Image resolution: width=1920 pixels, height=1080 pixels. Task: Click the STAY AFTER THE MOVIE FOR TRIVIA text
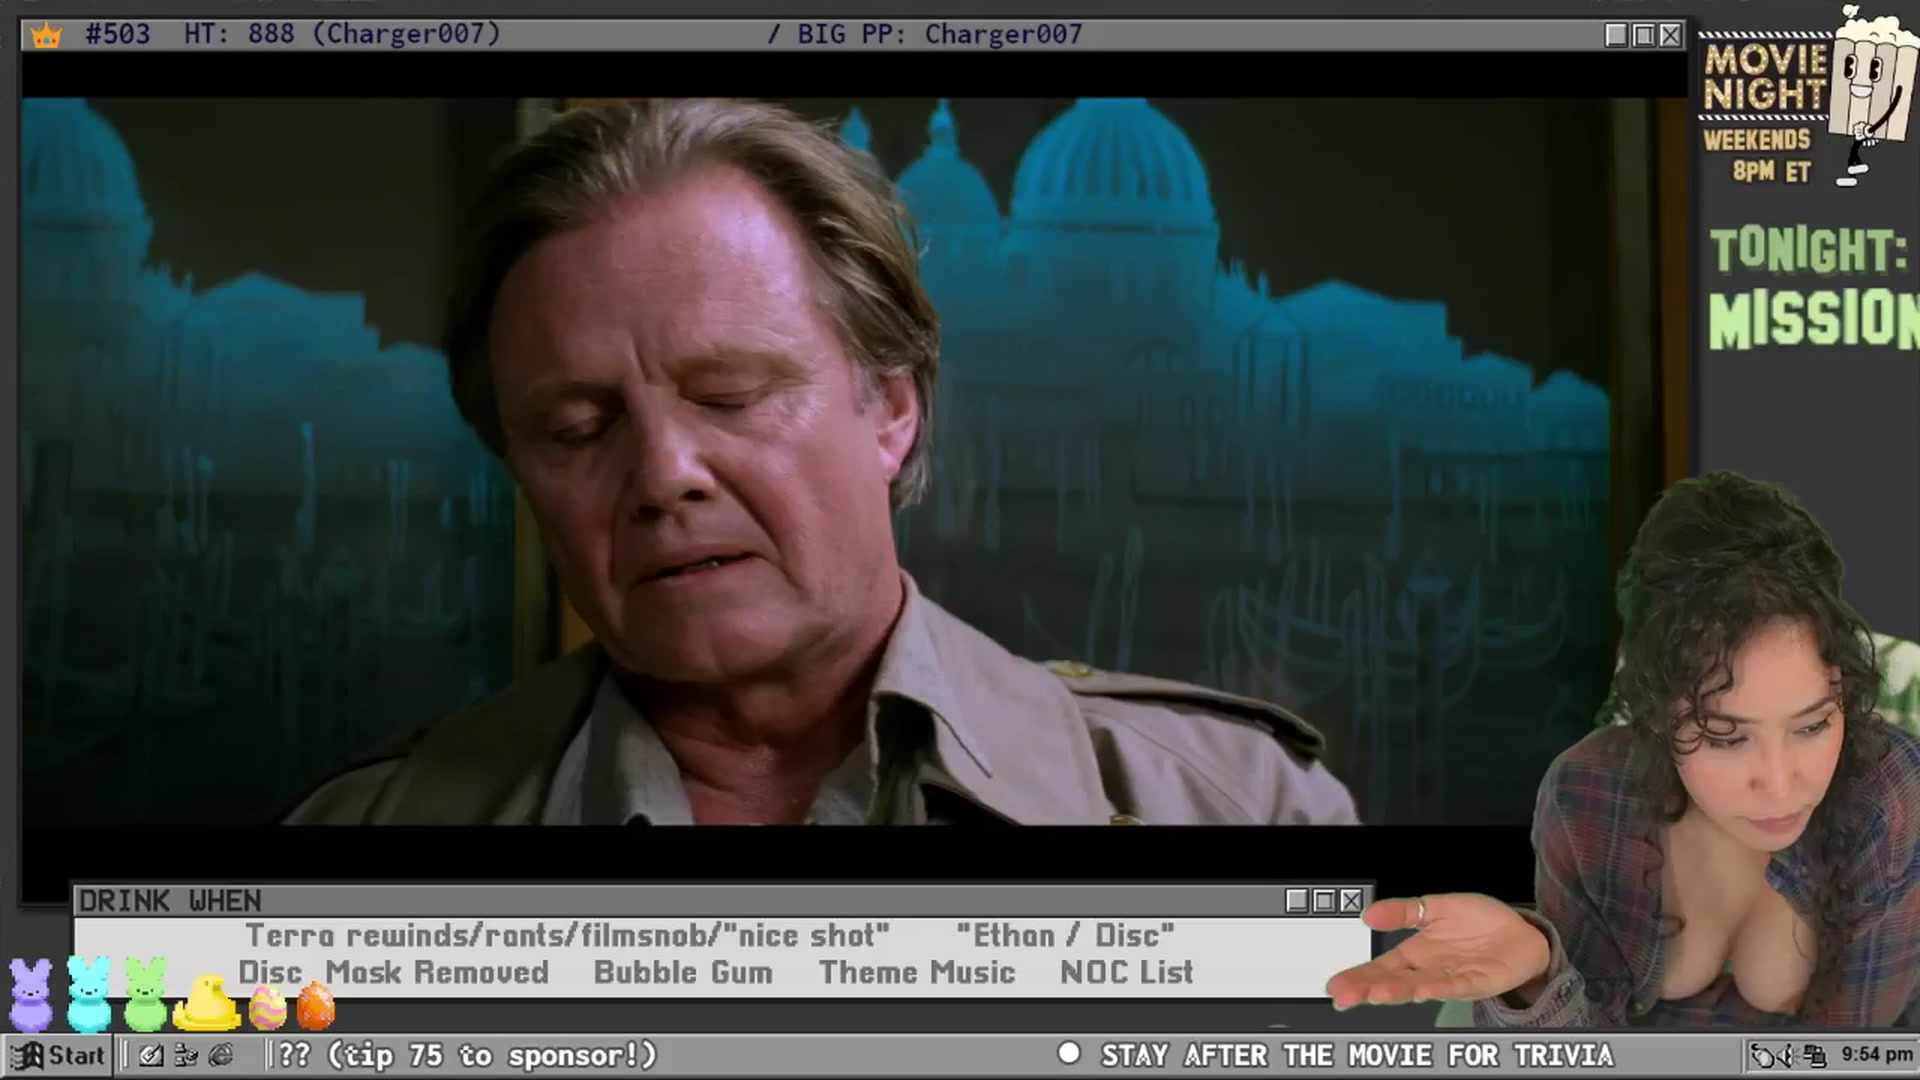[1357, 1056]
